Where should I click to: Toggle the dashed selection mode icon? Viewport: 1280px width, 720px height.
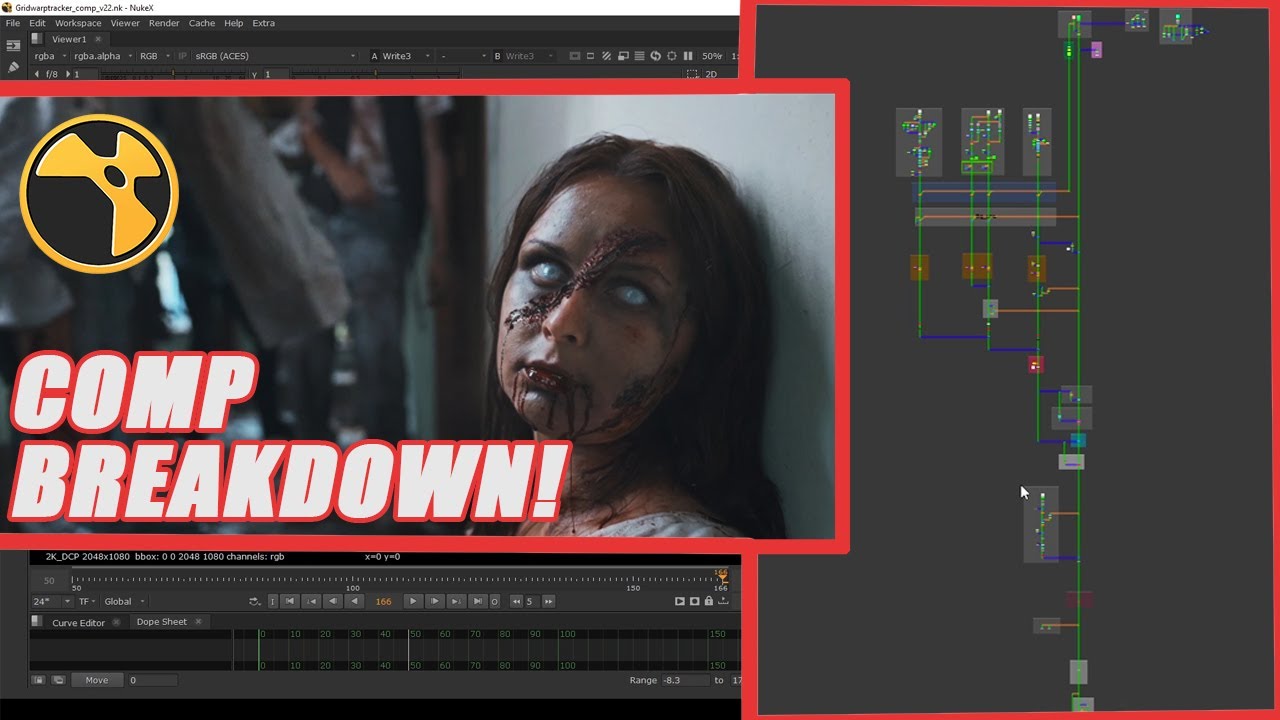click(x=692, y=74)
